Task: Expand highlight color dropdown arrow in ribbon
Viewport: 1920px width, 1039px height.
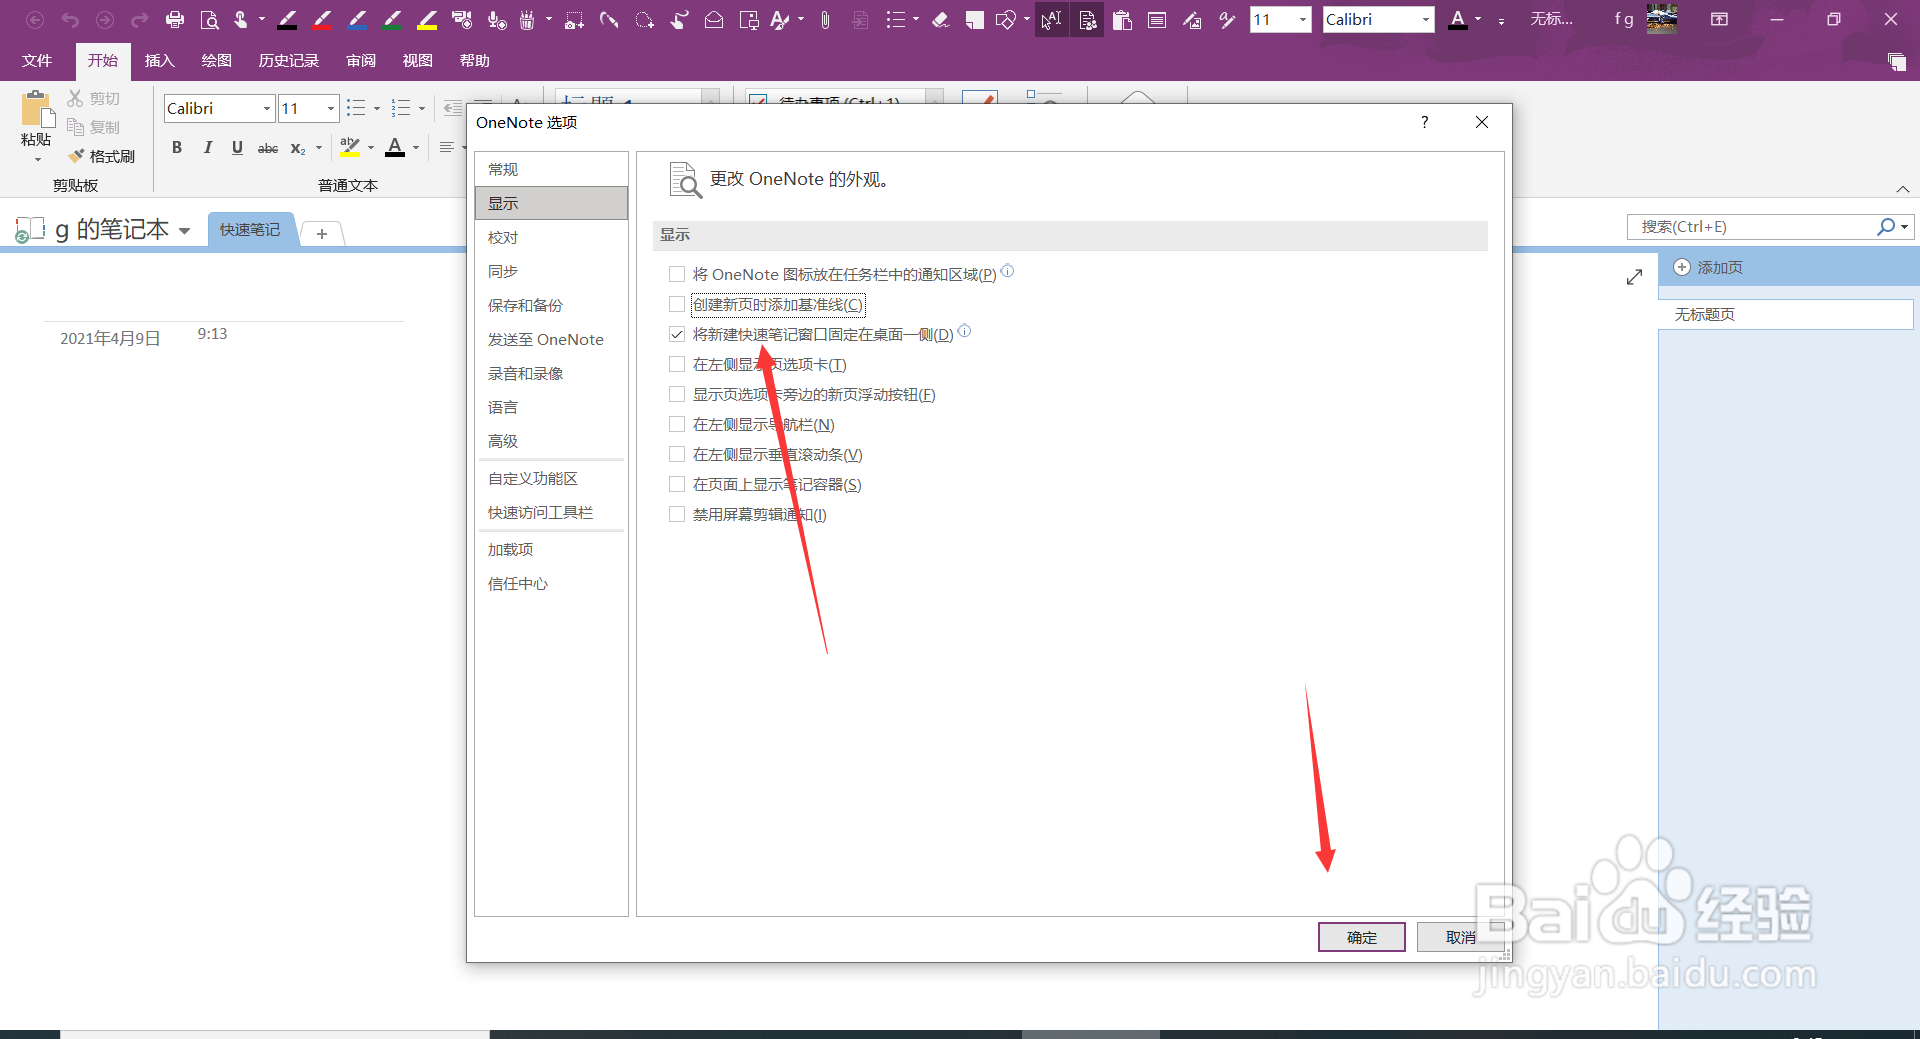Action: click(x=371, y=148)
